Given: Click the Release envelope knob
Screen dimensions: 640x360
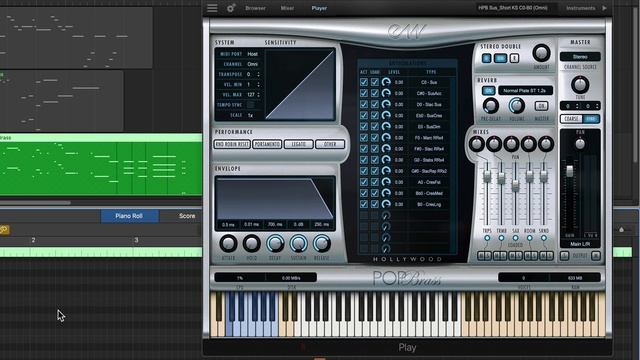Looking at the screenshot, I should [x=322, y=243].
